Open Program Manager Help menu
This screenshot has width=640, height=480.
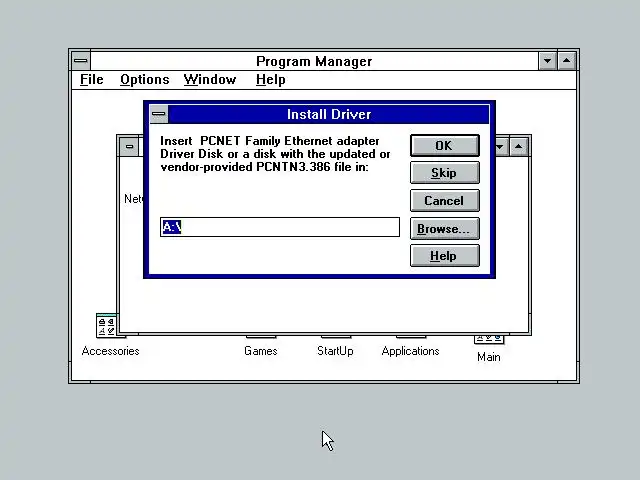click(270, 80)
